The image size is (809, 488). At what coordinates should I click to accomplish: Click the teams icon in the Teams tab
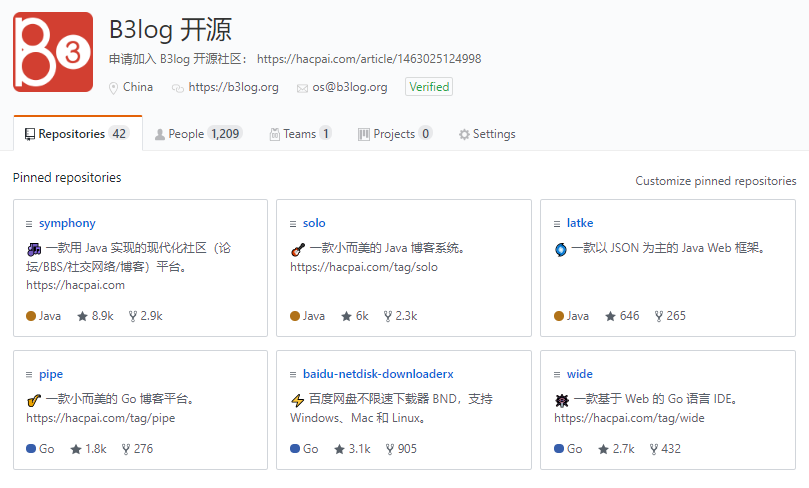coord(274,134)
